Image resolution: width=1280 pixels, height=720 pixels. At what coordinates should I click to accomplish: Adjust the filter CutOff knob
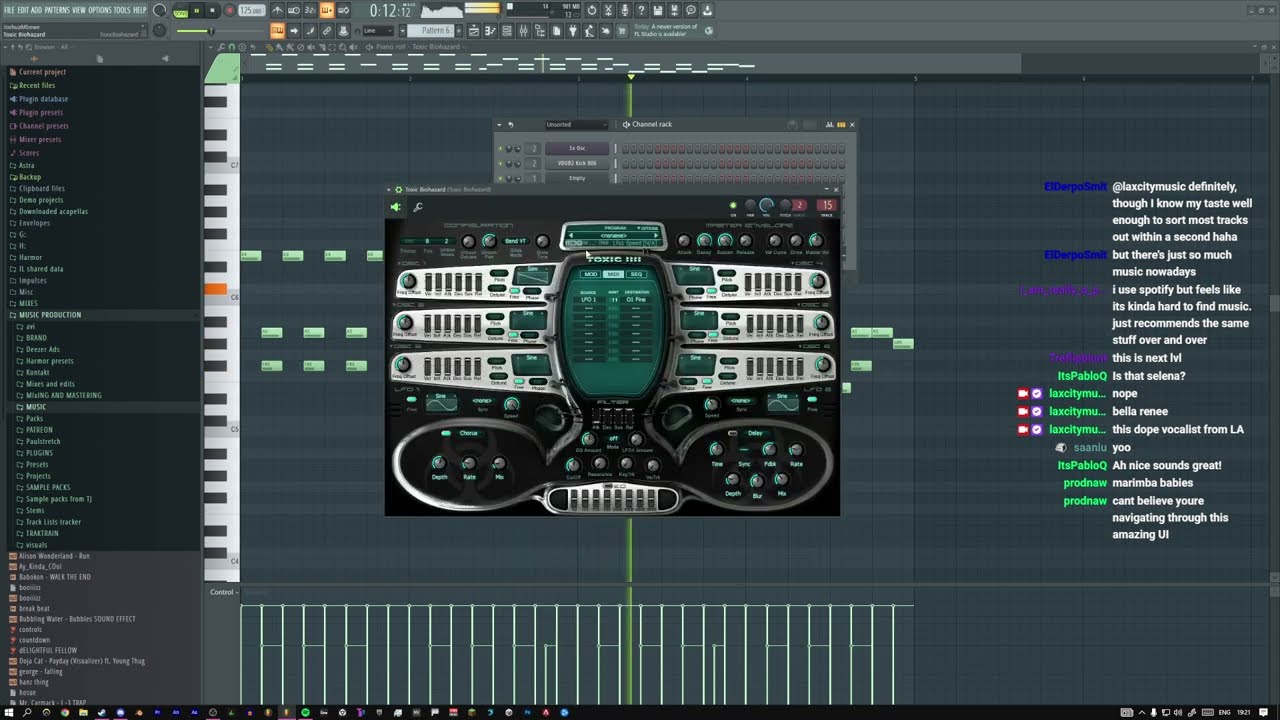coord(573,465)
